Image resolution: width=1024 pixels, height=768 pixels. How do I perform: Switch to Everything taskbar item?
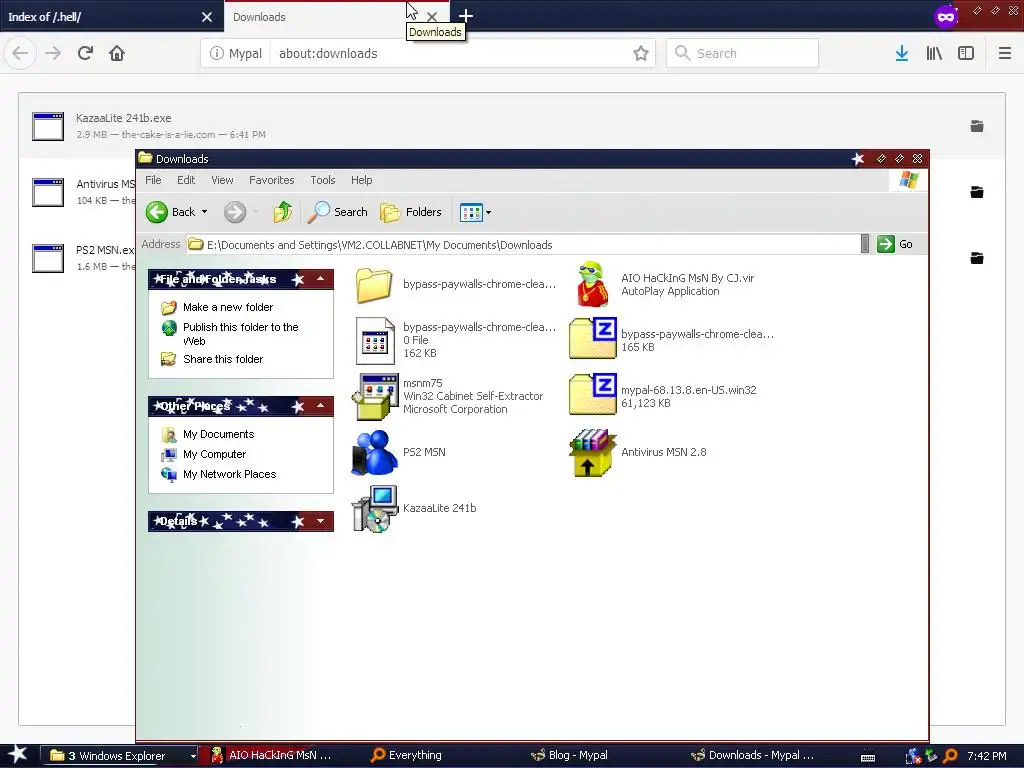[x=406, y=755]
